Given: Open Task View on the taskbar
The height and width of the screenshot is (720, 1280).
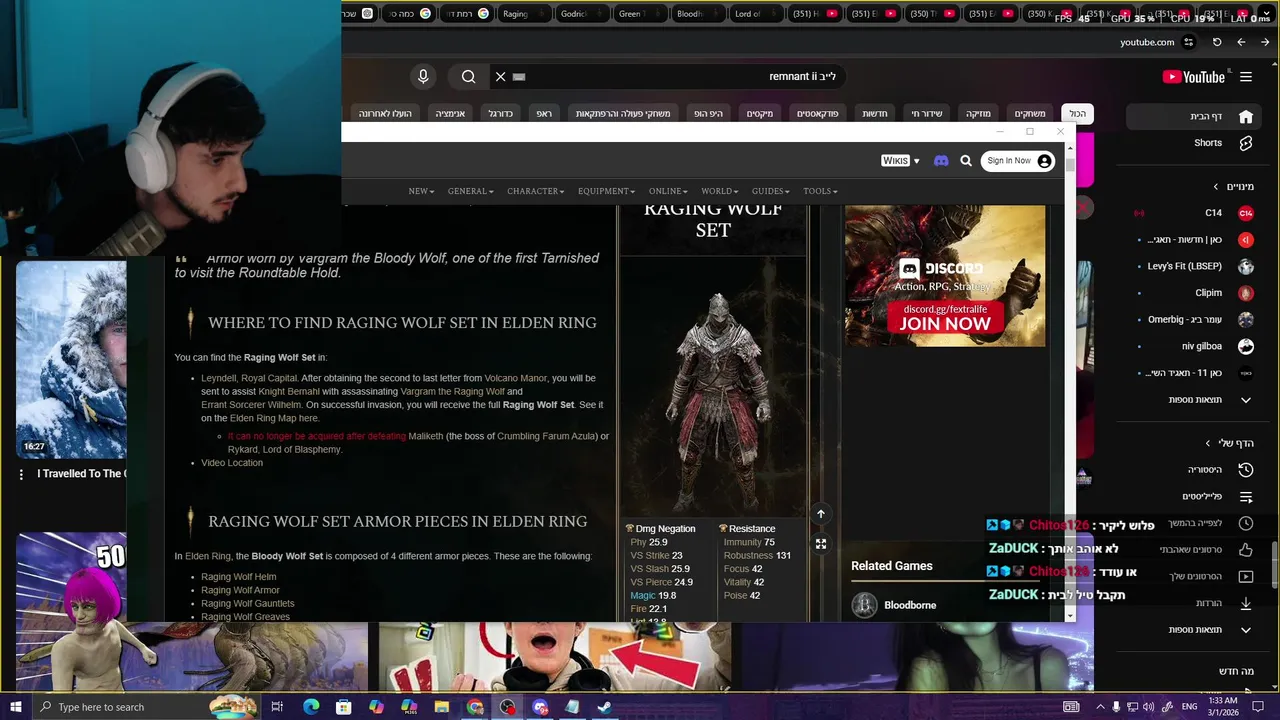Looking at the screenshot, I should point(278,707).
